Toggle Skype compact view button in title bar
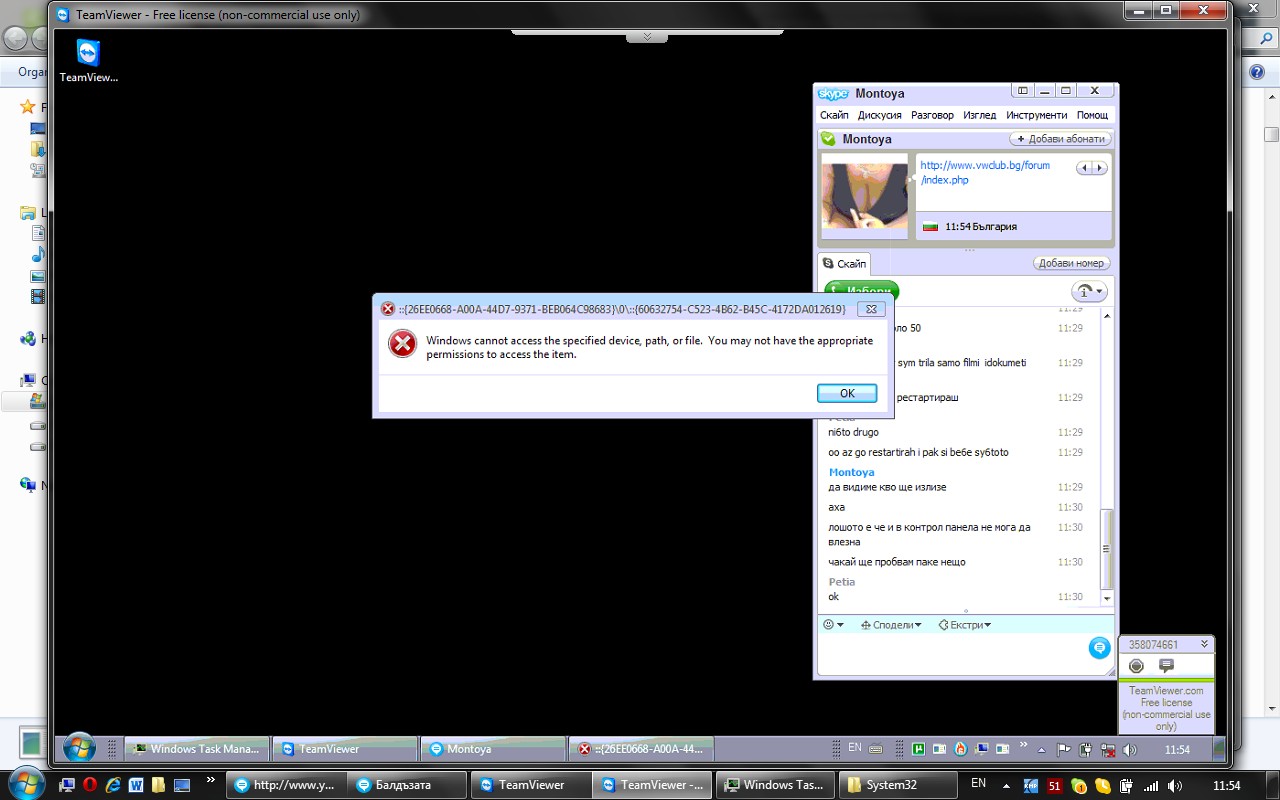The height and width of the screenshot is (800, 1280). coord(1022,90)
